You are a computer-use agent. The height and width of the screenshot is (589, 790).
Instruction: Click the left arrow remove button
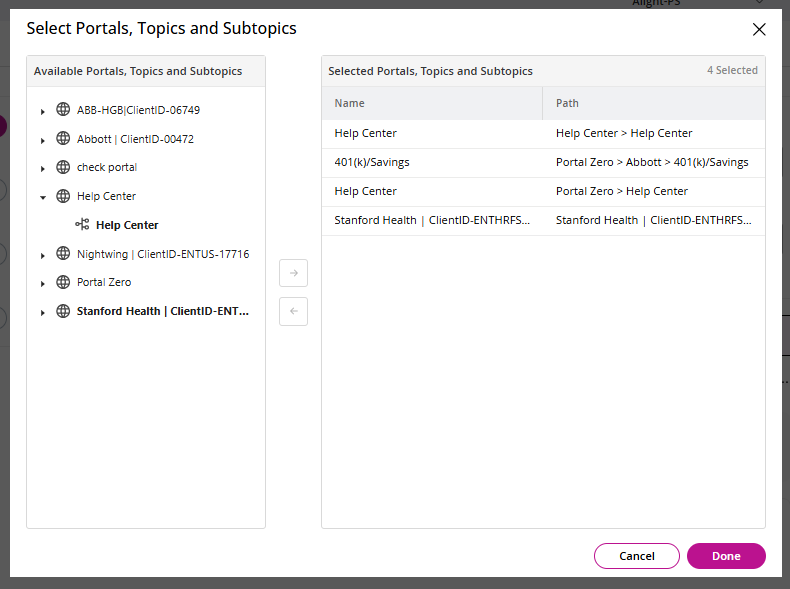(293, 311)
